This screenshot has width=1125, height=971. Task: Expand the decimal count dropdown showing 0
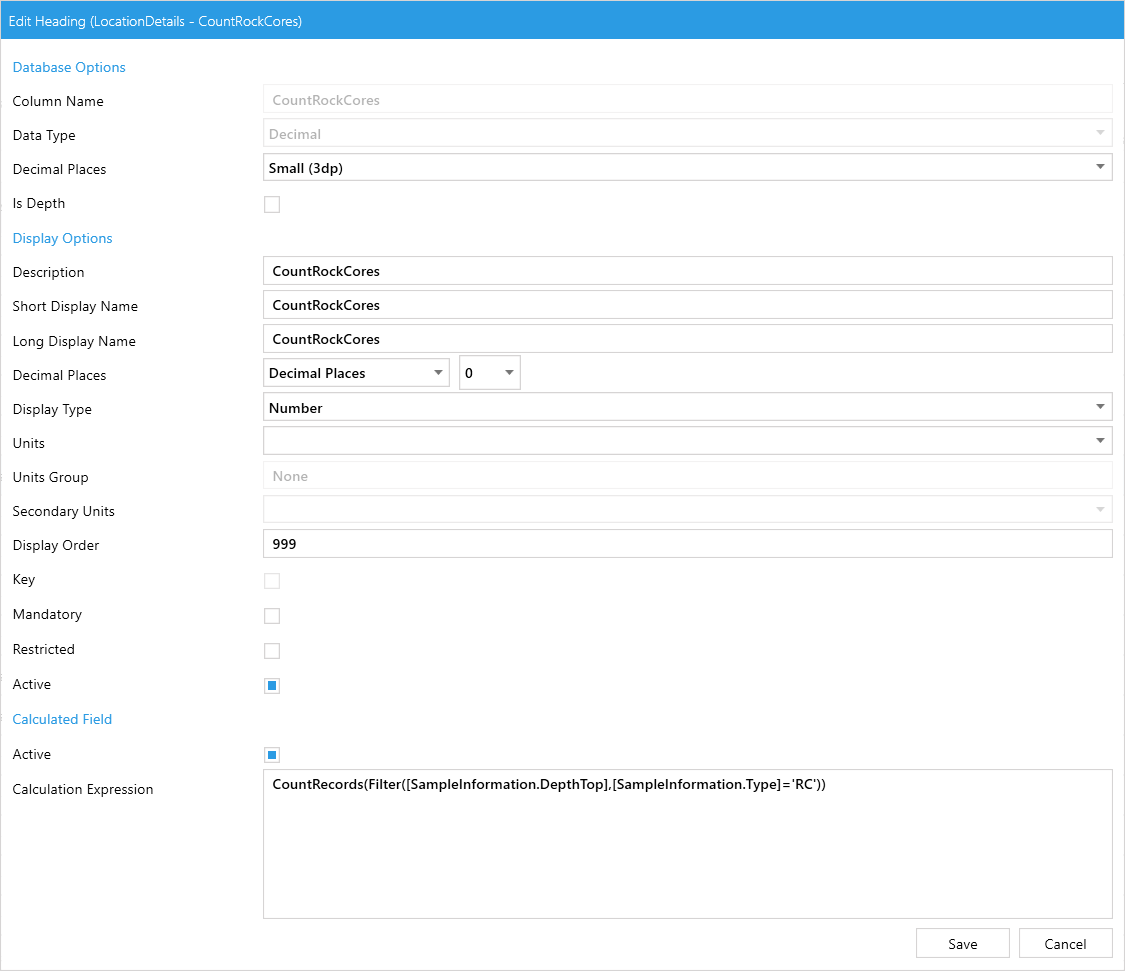coord(490,373)
